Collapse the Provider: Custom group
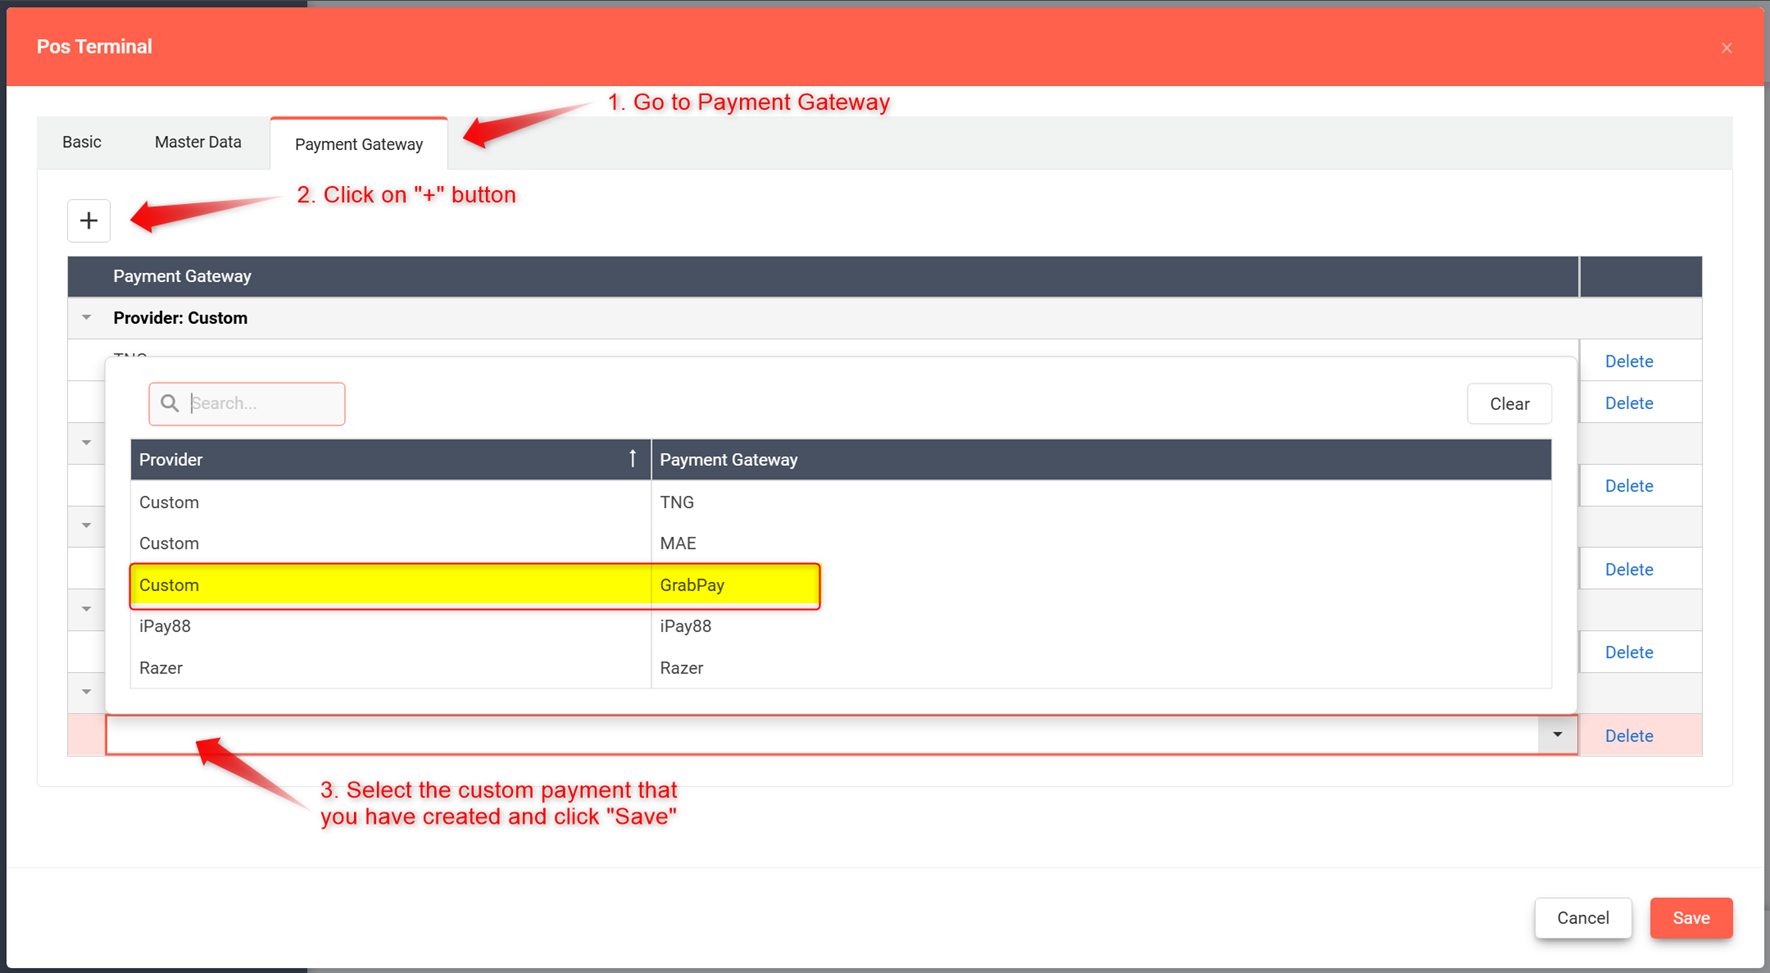The width and height of the screenshot is (1770, 973). click(x=87, y=318)
